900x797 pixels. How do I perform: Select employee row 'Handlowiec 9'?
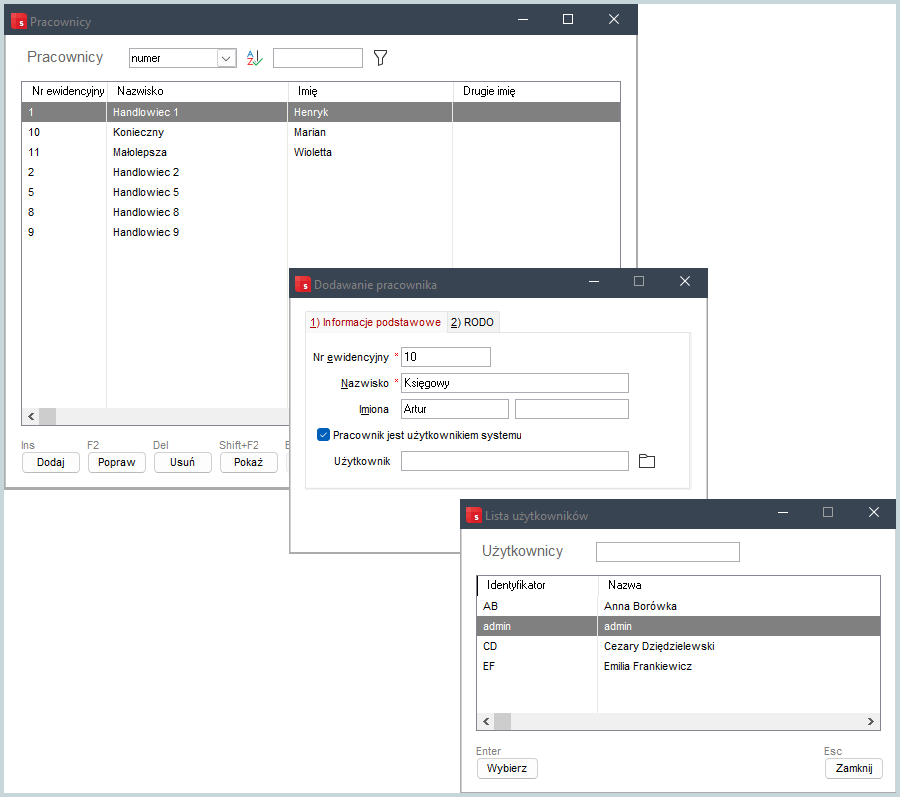[x=321, y=232]
